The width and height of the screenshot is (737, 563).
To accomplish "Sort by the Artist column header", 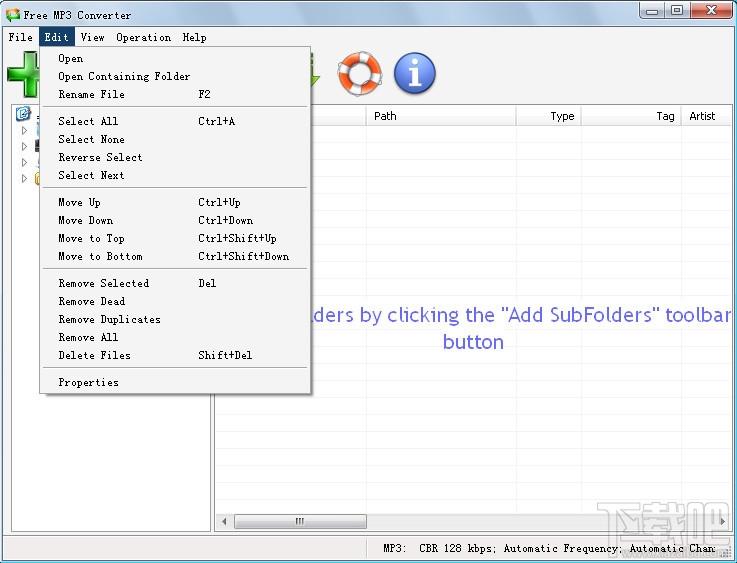I will coord(706,116).
